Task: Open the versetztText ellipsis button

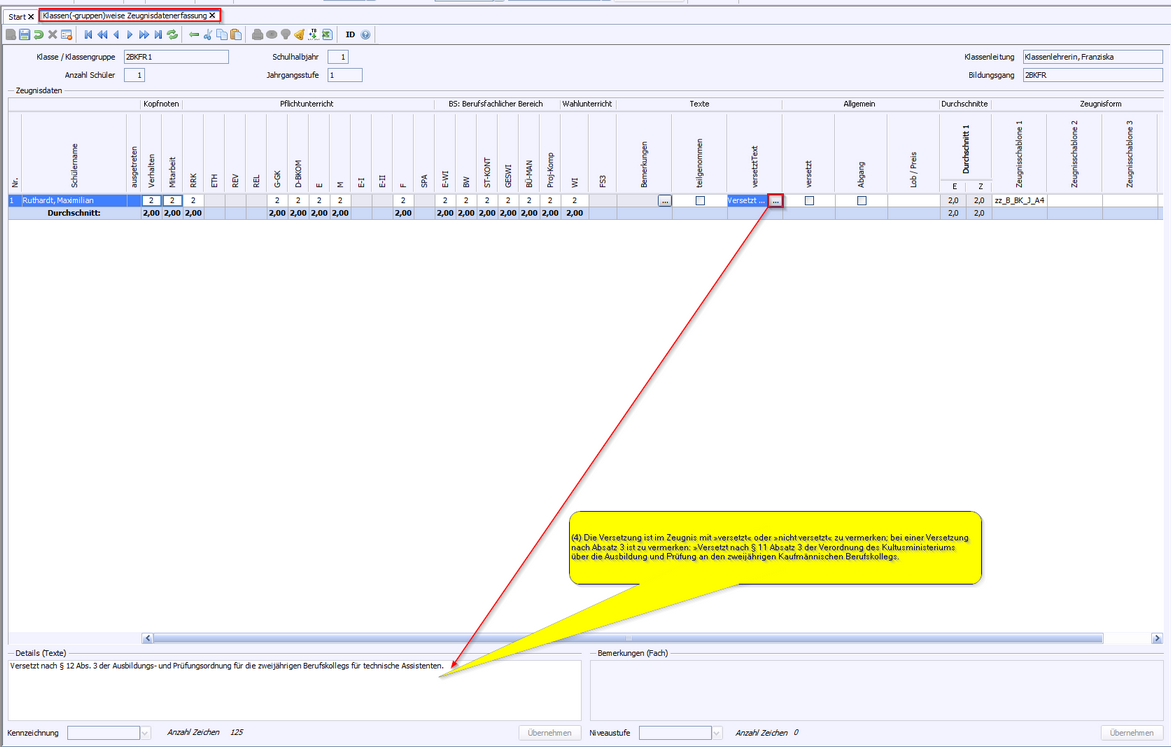Action: coord(776,201)
